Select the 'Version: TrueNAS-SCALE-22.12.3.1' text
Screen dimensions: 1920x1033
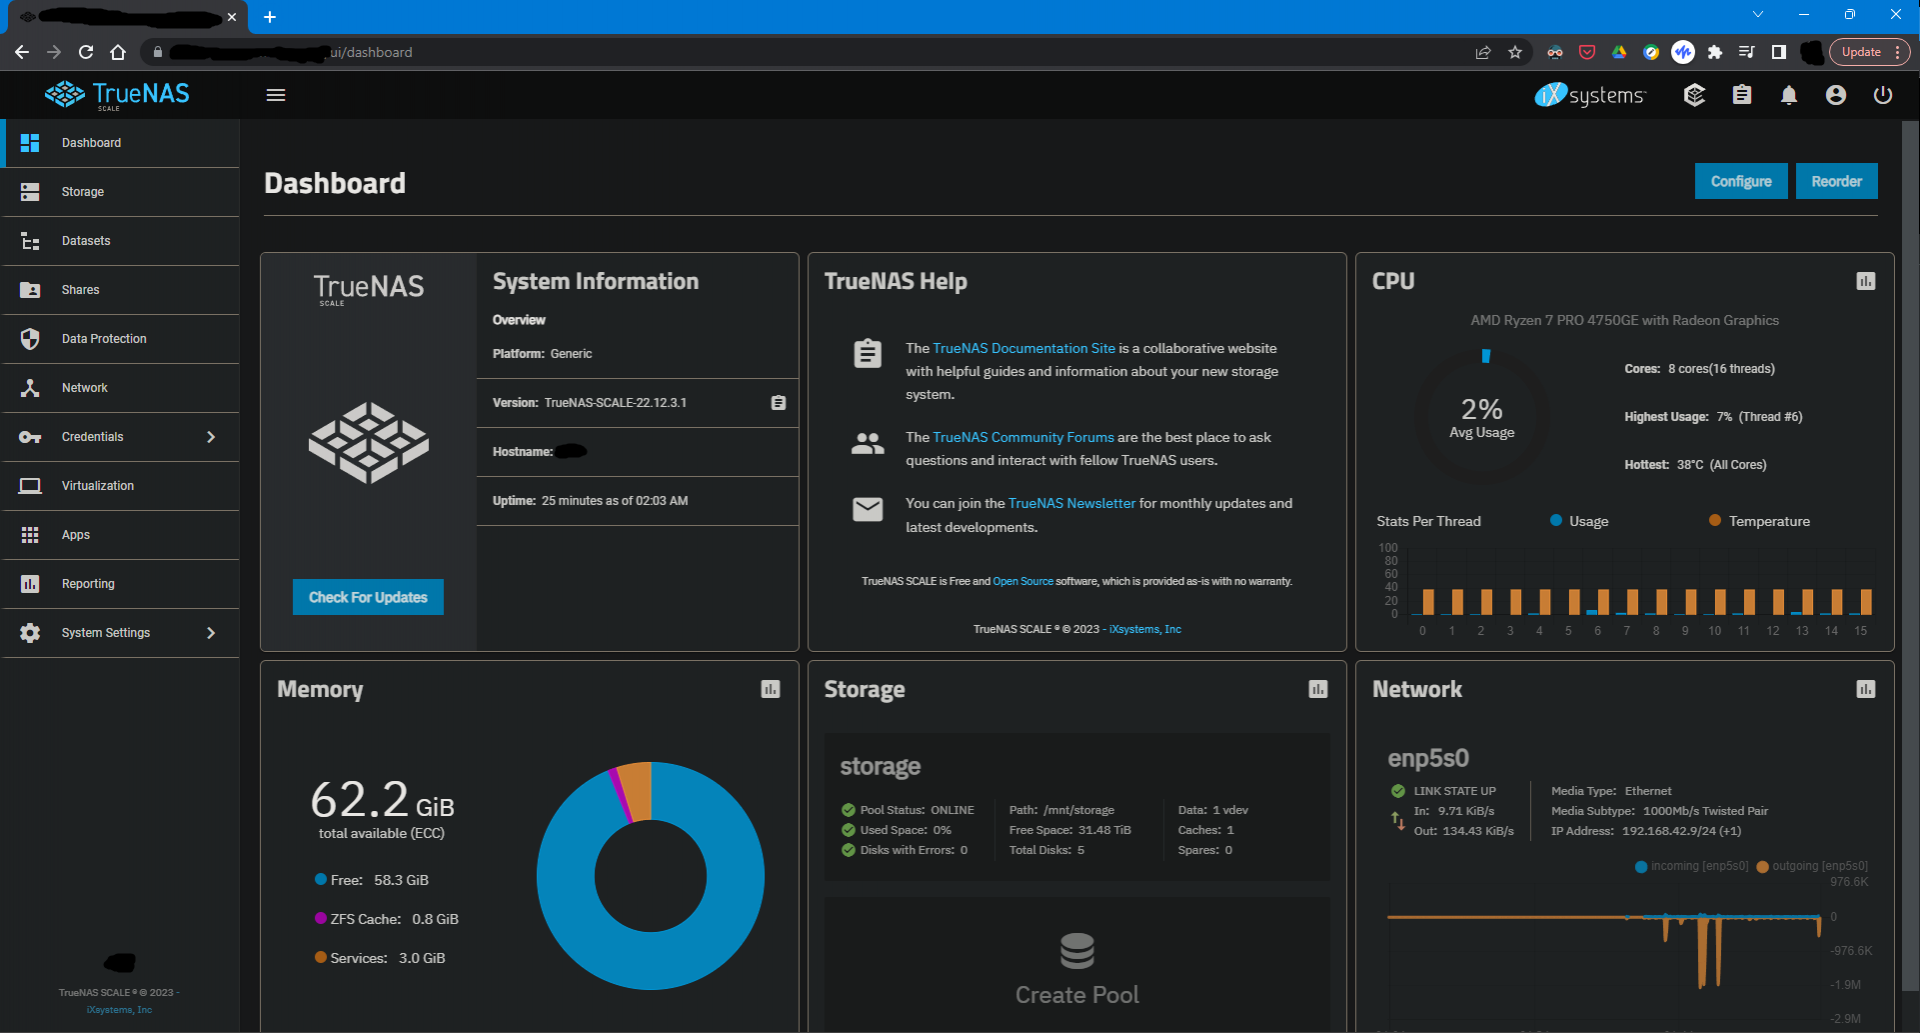click(x=589, y=403)
